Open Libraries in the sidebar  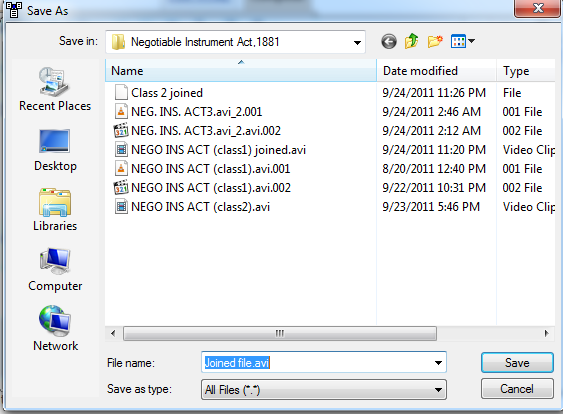55,210
